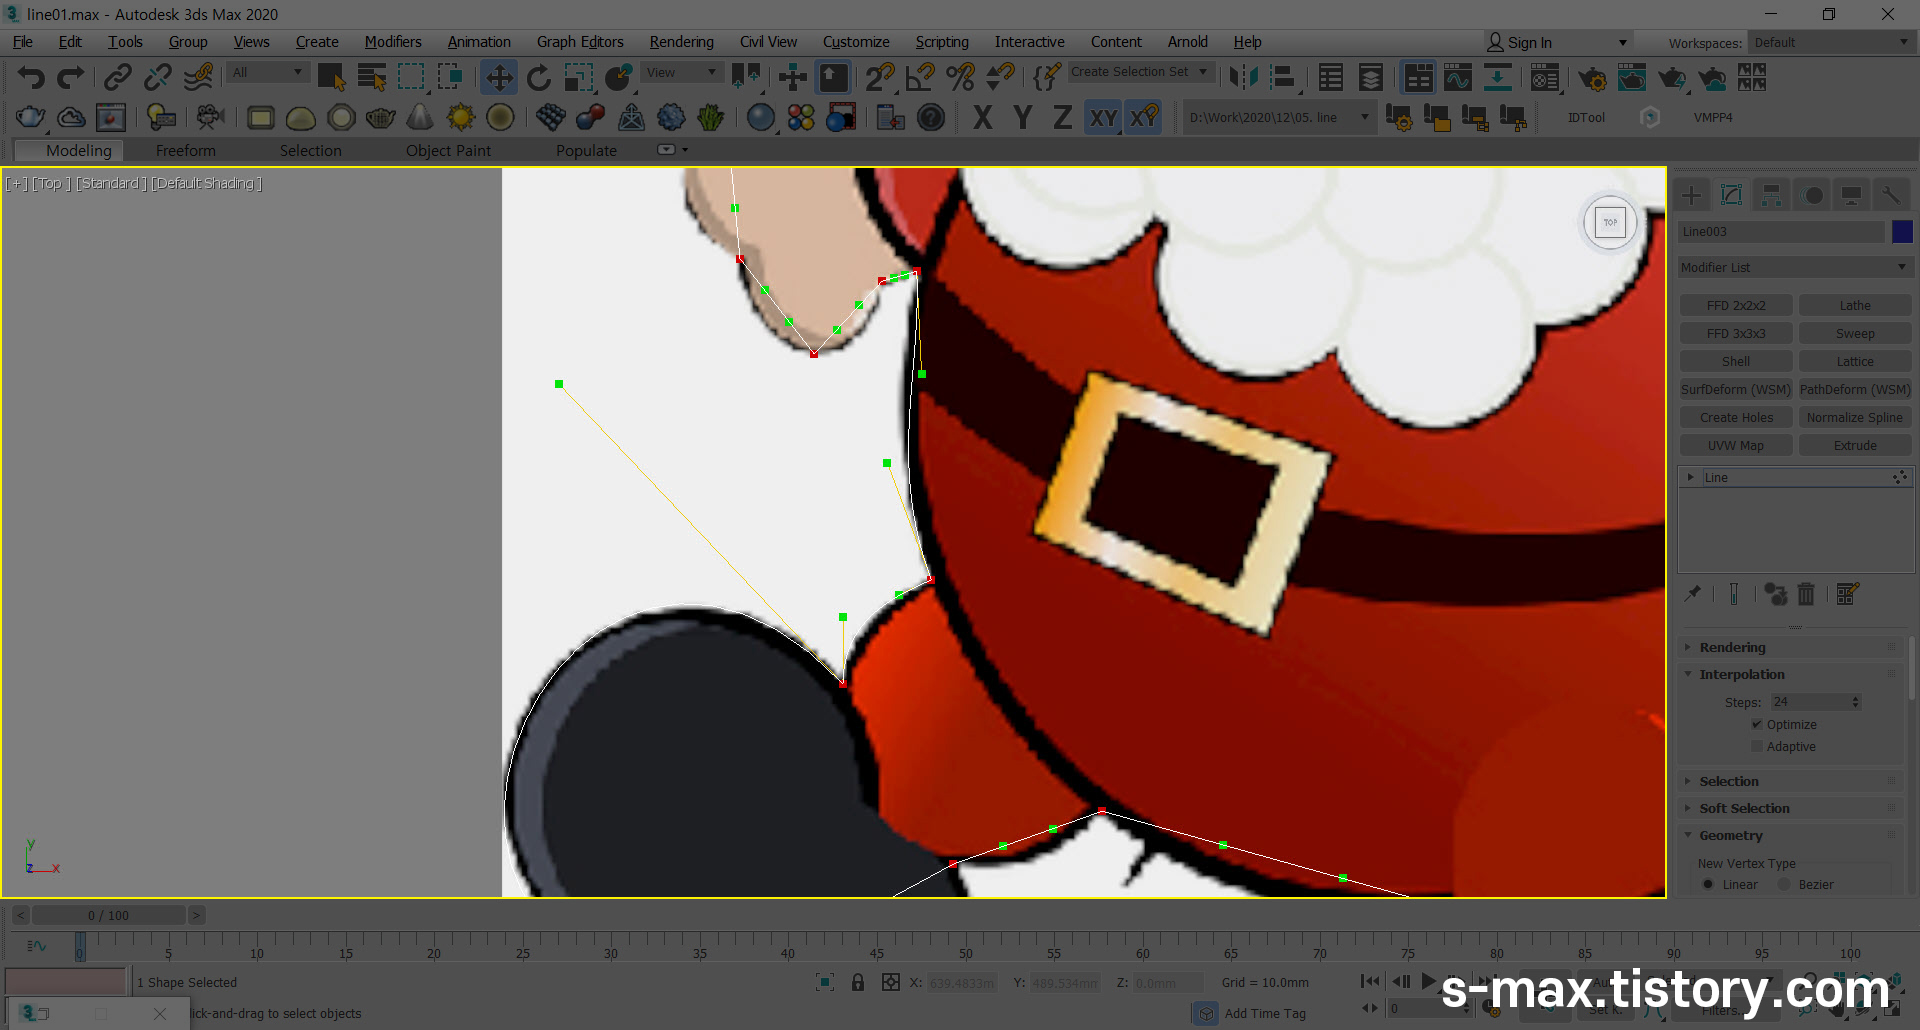Click the Undo arrow icon
The width and height of the screenshot is (1920, 1030).
(x=31, y=78)
